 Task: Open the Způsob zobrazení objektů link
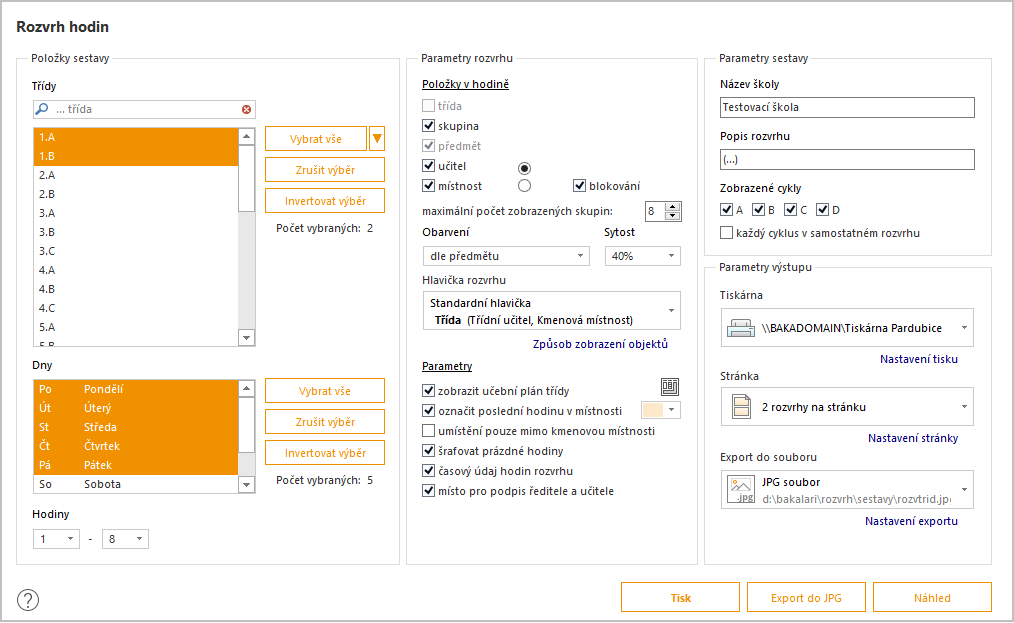click(600, 344)
